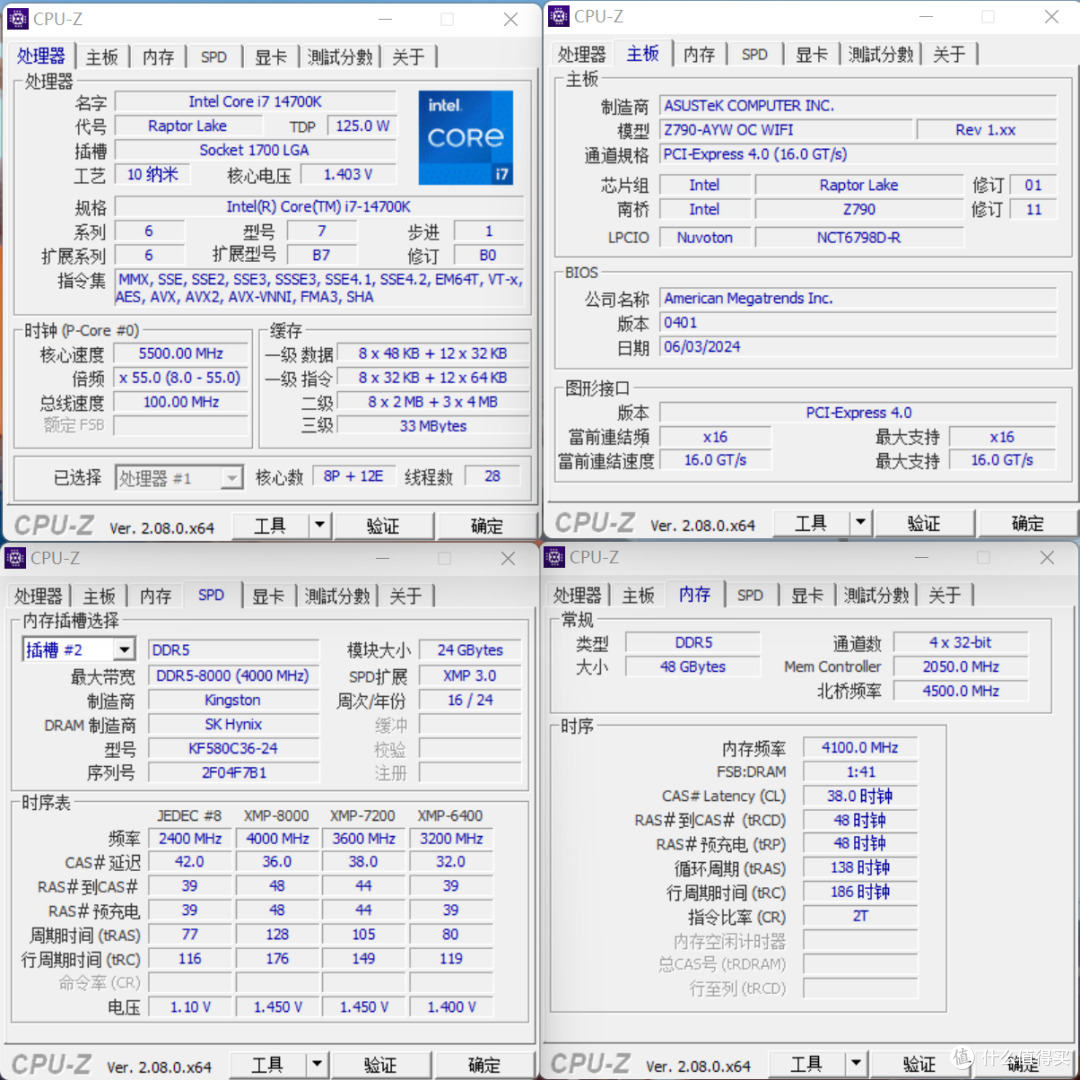Close the mainboard CPU-Z window
Viewport: 1080px width, 1080px height.
(x=1051, y=17)
